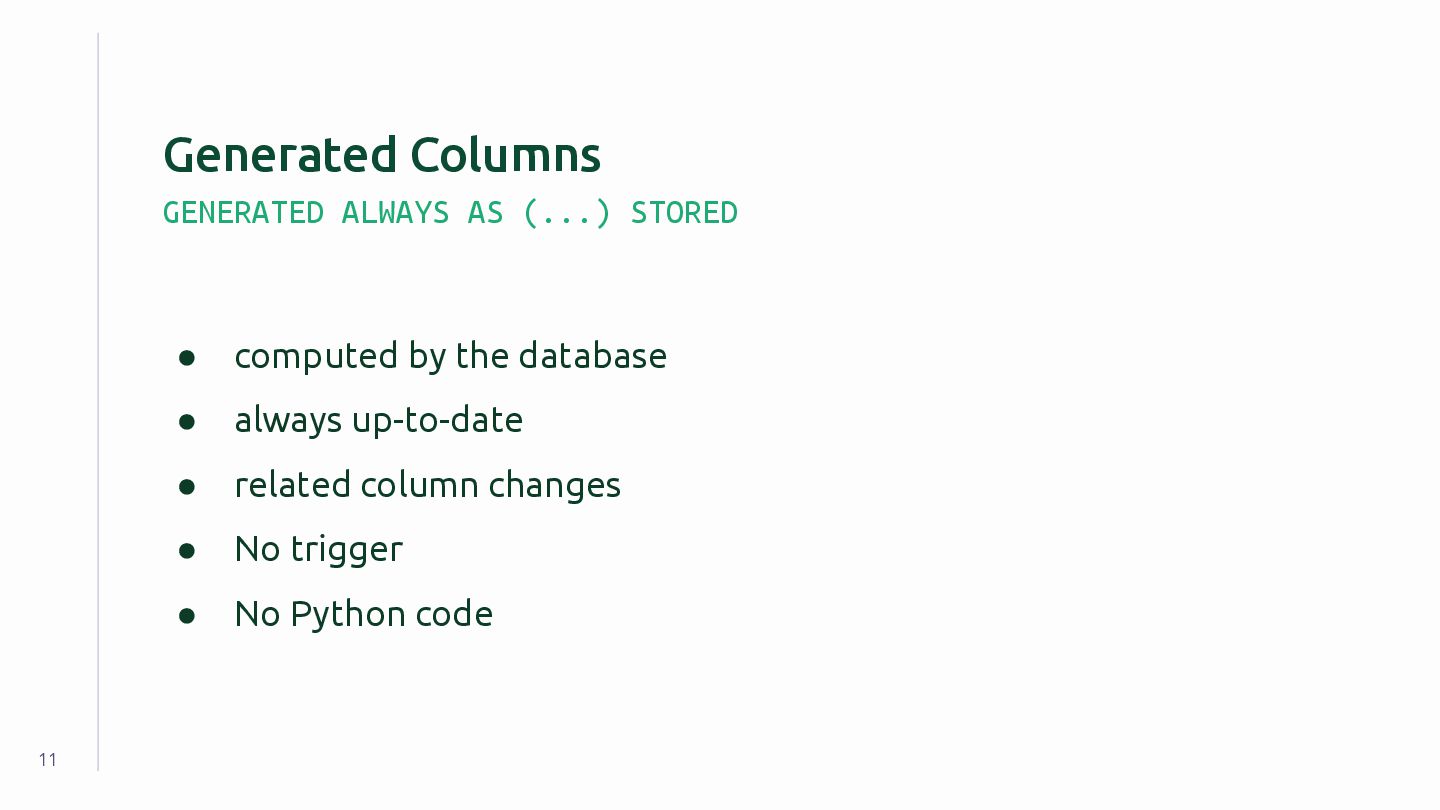
Task: Click the word ALWAYS in the subtitle
Action: (395, 213)
